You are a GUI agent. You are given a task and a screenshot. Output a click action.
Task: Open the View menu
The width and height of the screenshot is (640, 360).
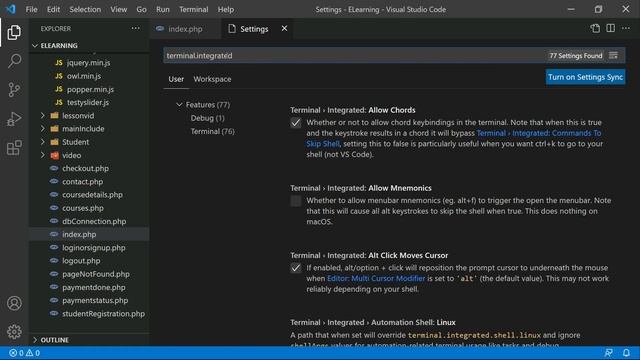118,9
